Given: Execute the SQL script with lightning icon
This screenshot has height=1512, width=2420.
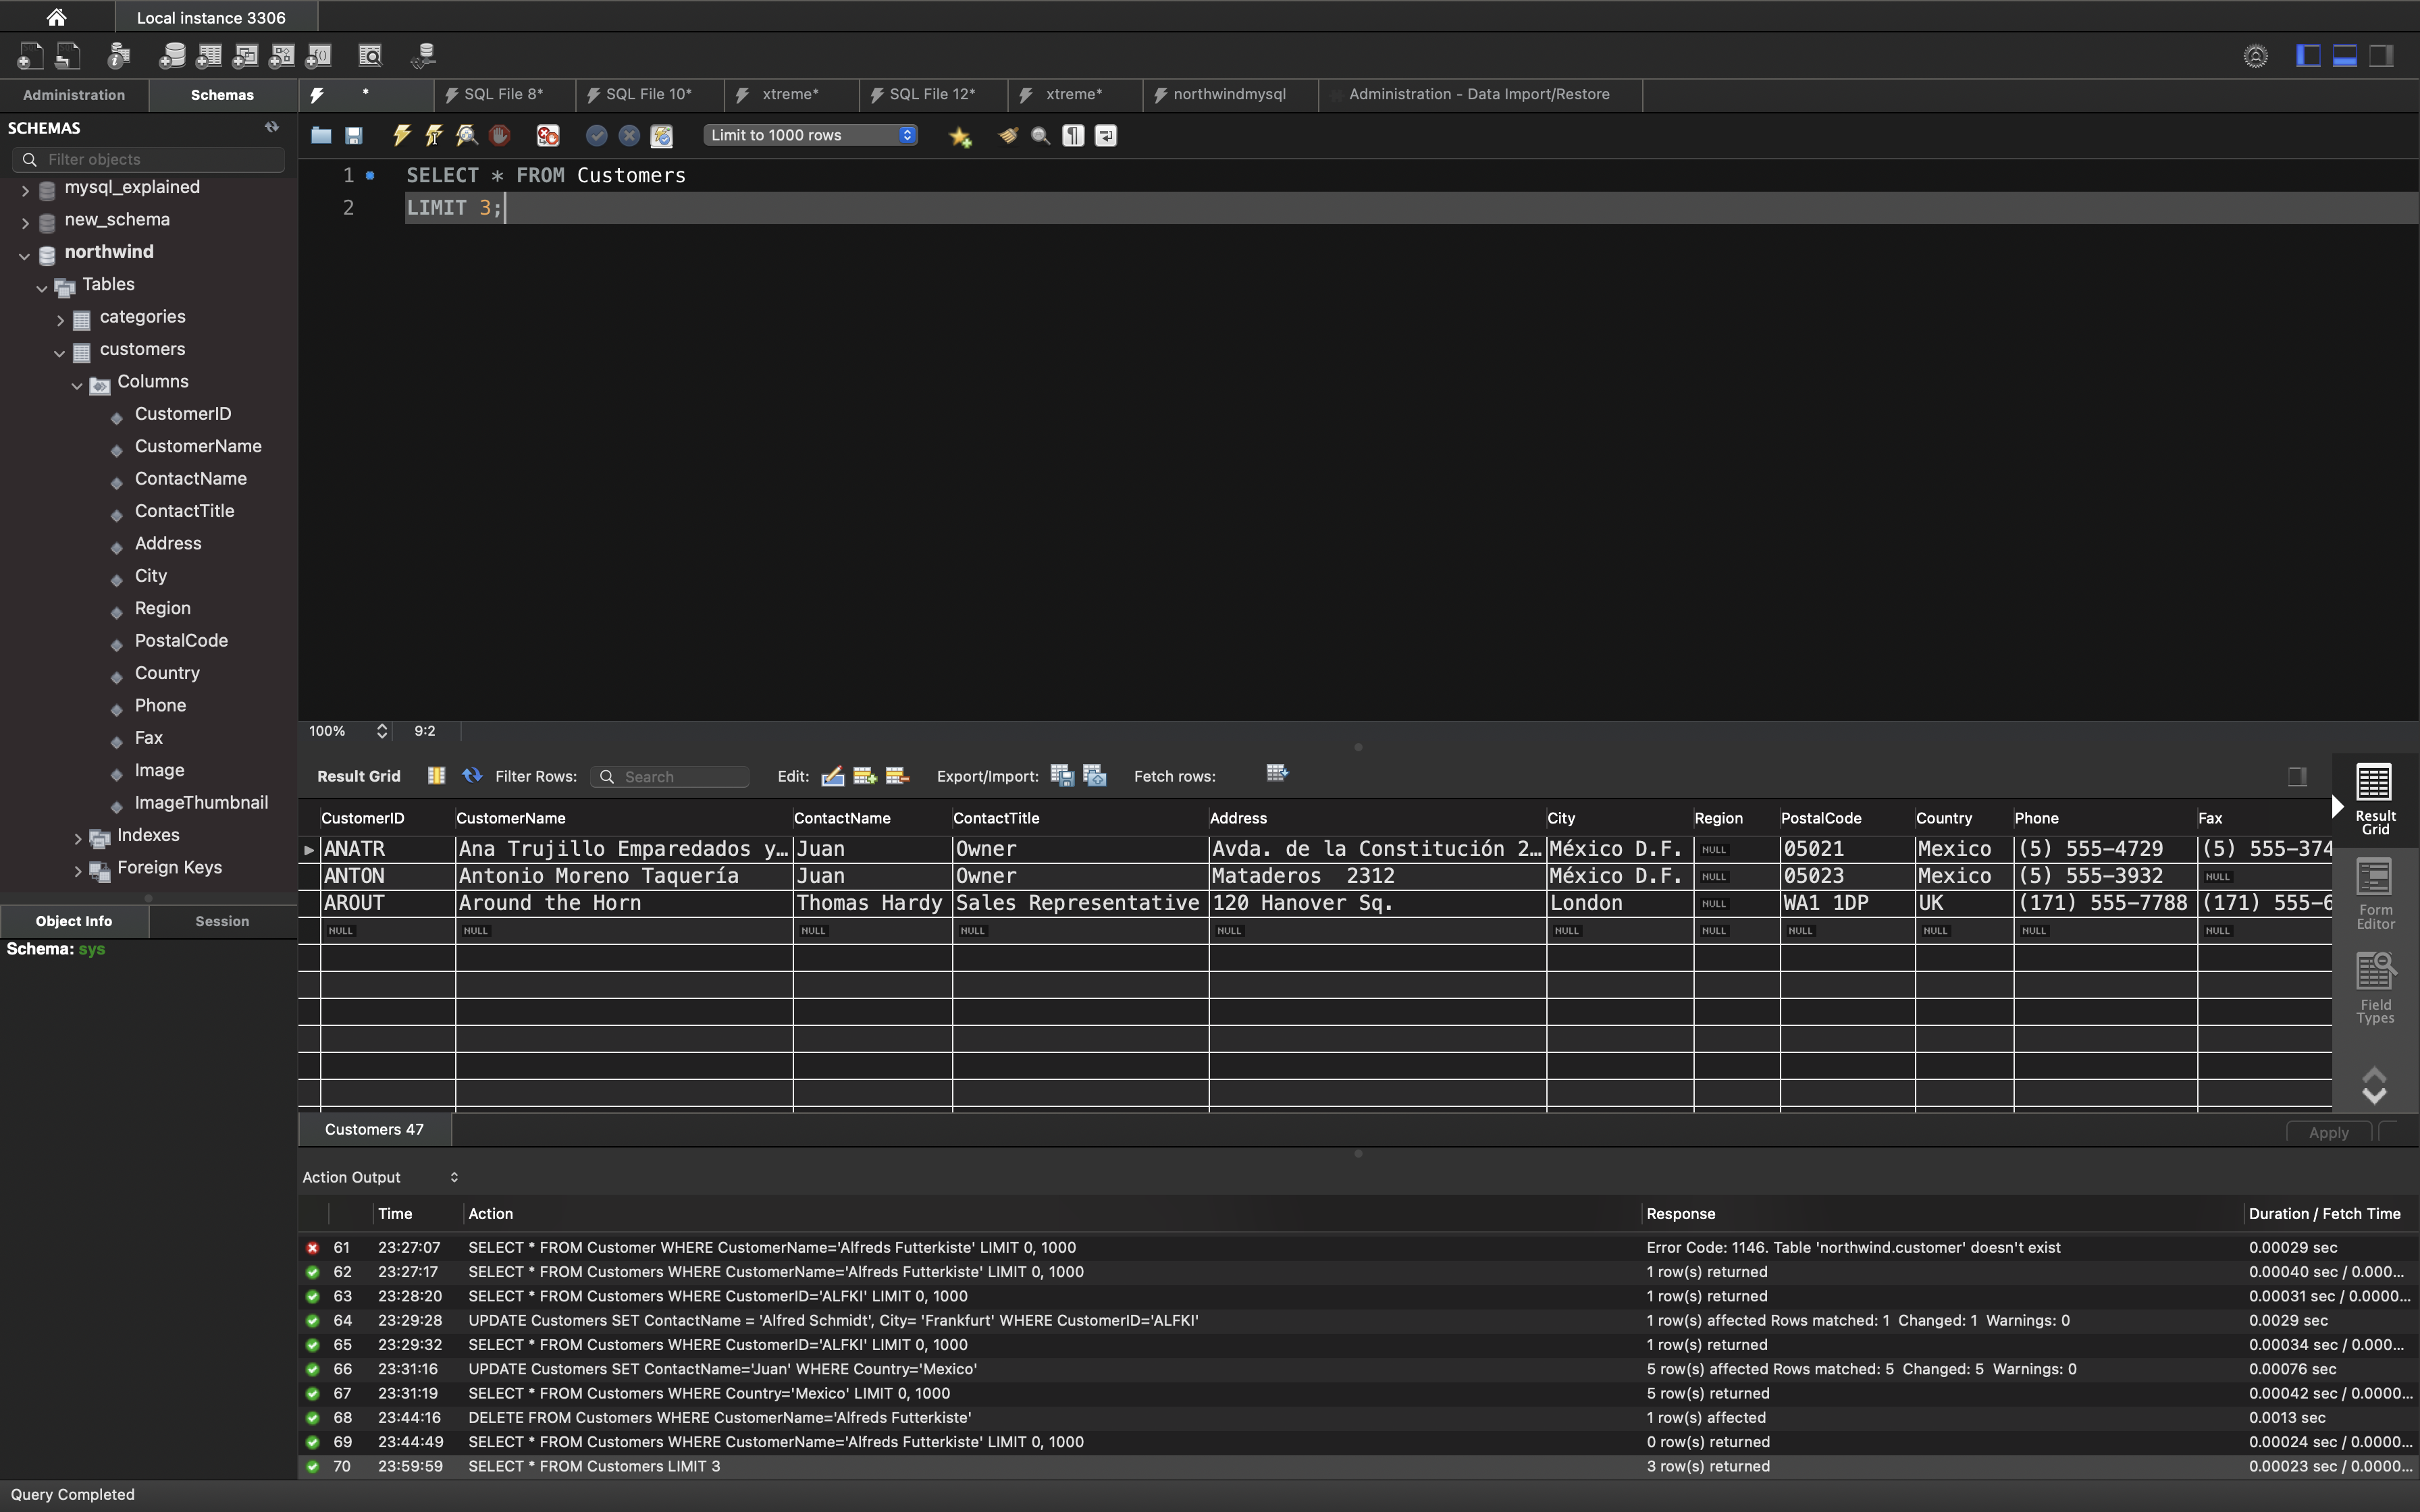Looking at the screenshot, I should tap(401, 135).
